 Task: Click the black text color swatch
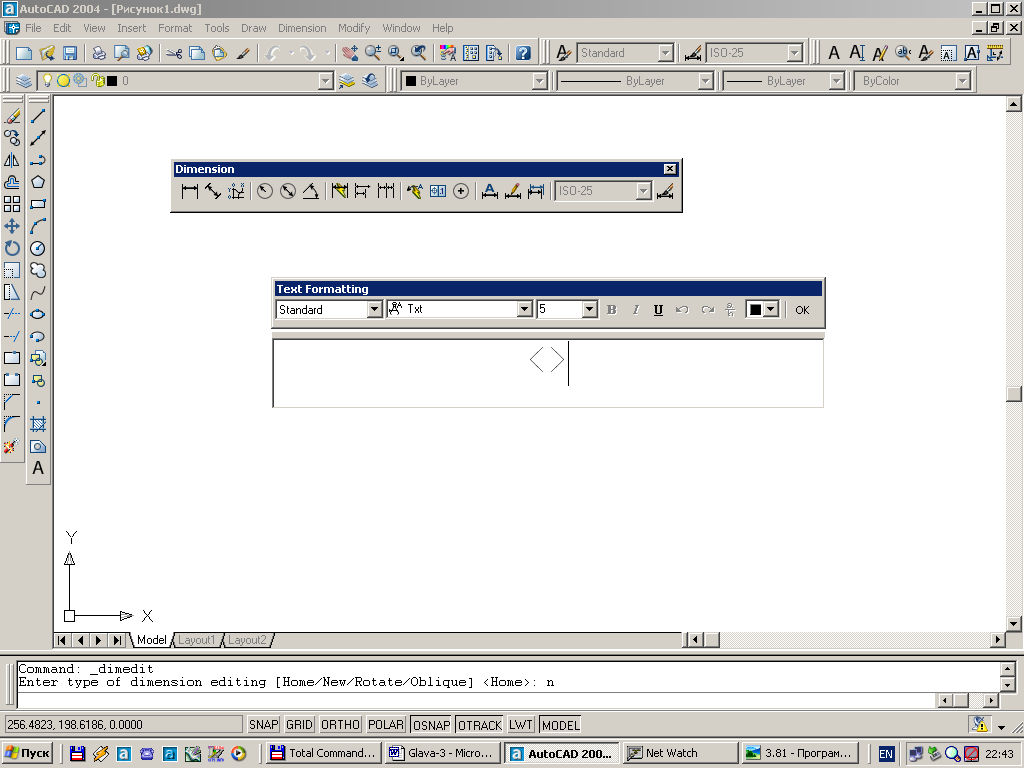tap(756, 310)
